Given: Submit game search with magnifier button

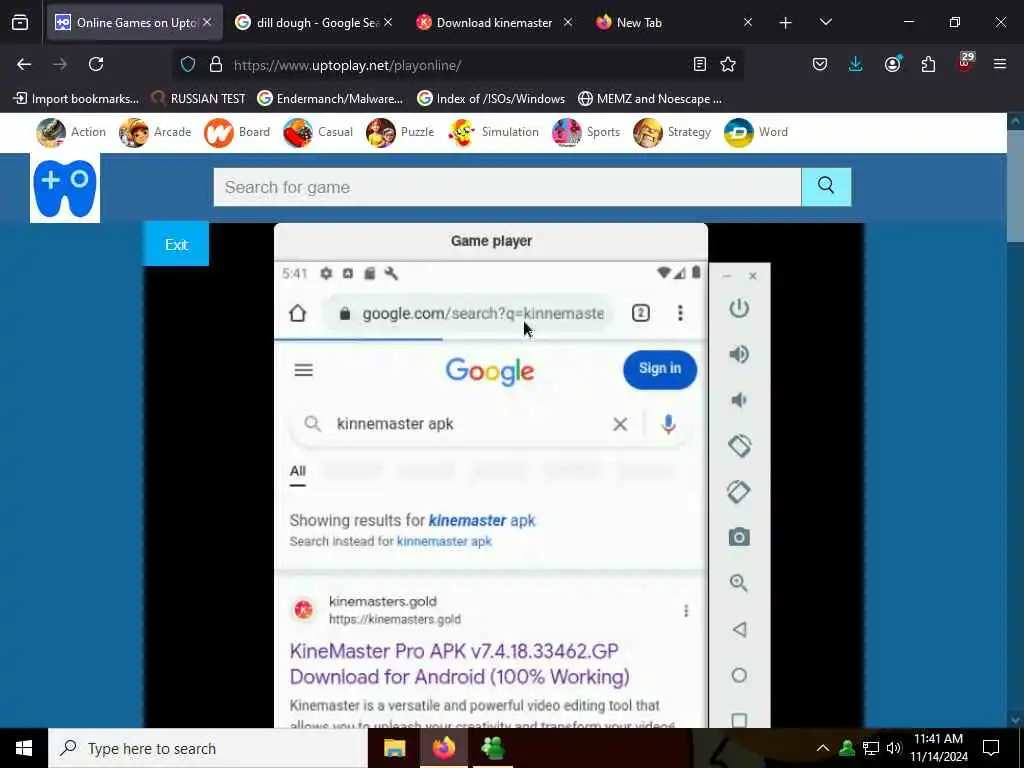Looking at the screenshot, I should [x=825, y=187].
